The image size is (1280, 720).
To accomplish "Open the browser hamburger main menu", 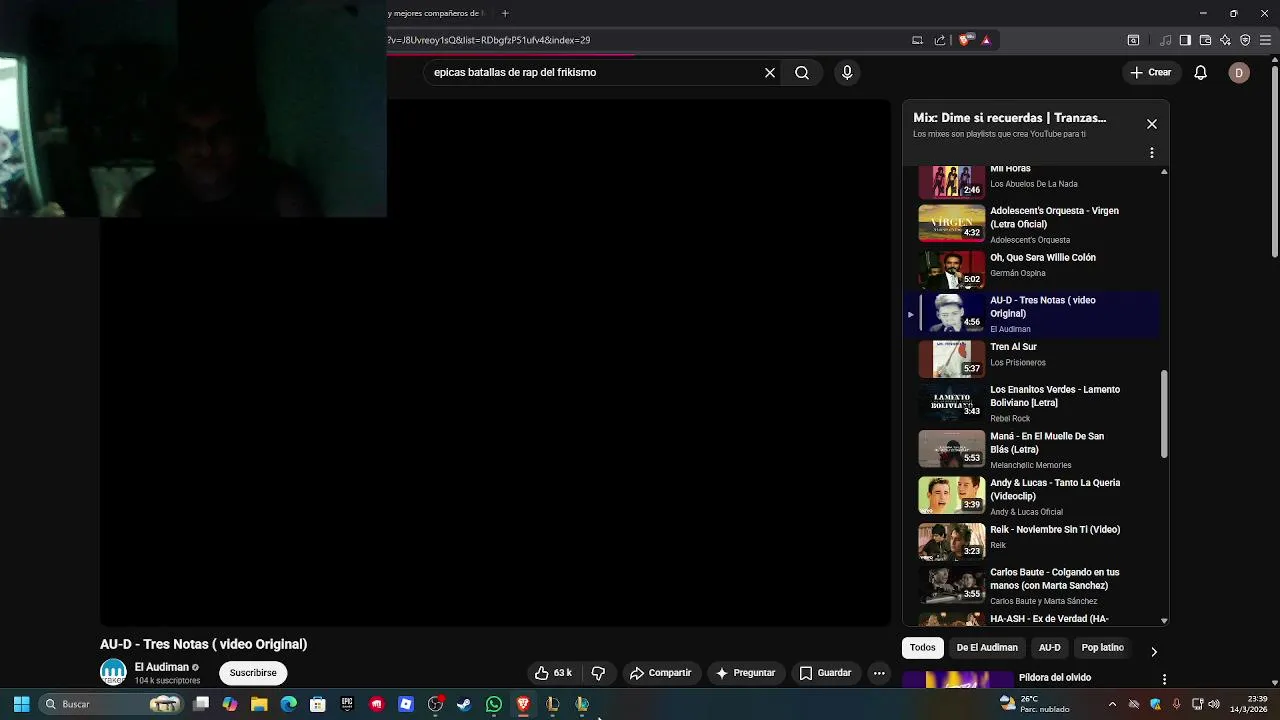I will (1266, 40).
